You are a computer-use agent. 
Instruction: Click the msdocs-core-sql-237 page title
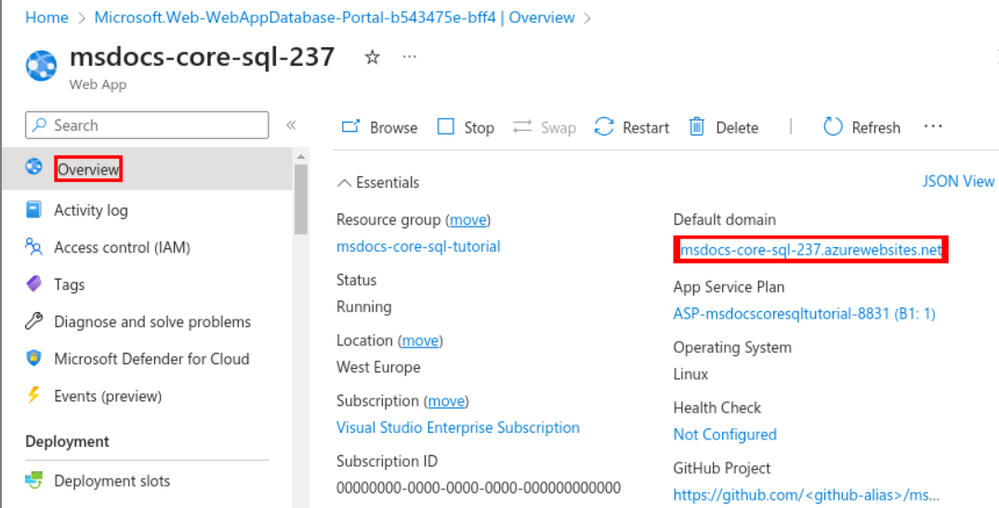pyautogui.click(x=202, y=57)
